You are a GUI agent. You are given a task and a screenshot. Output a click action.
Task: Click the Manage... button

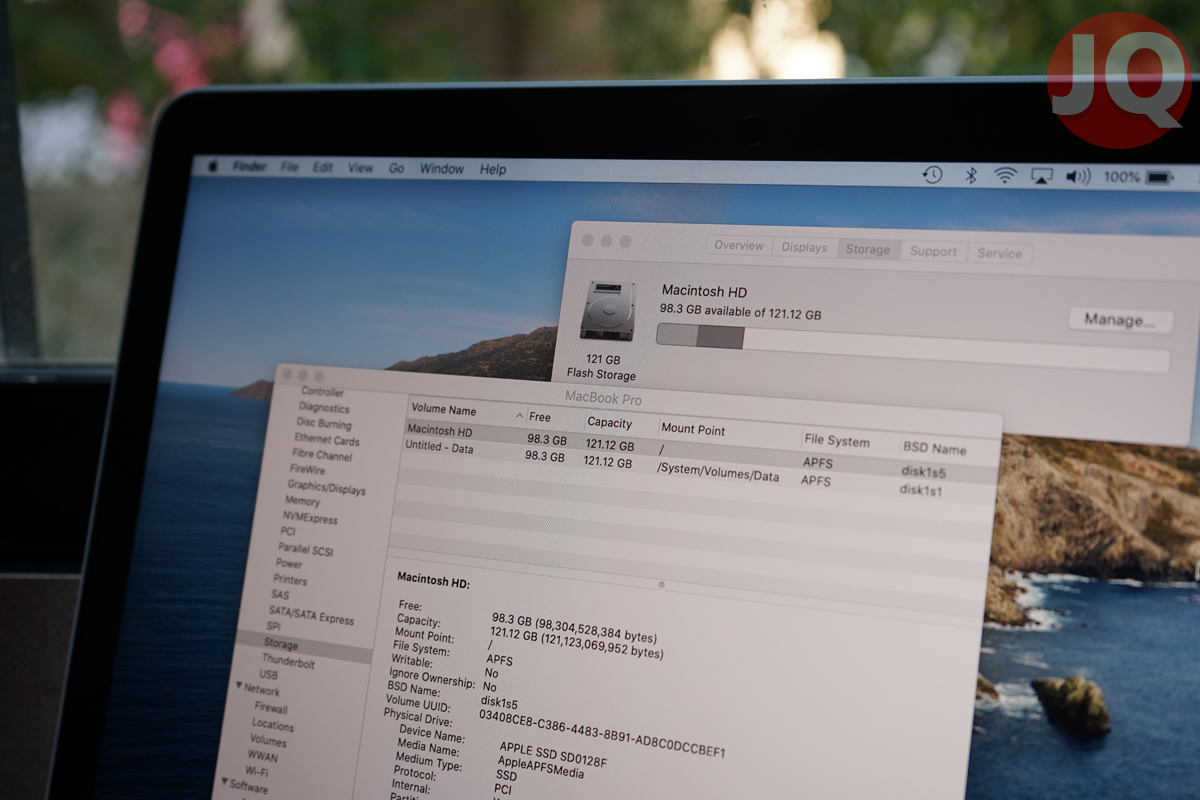tap(1120, 321)
